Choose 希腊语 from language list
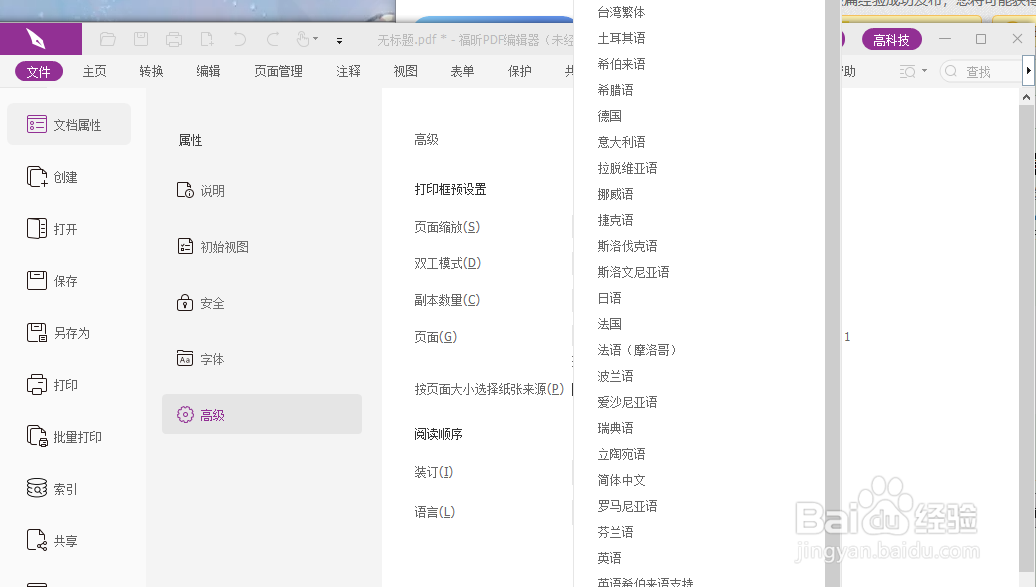1036x587 pixels. pos(615,90)
